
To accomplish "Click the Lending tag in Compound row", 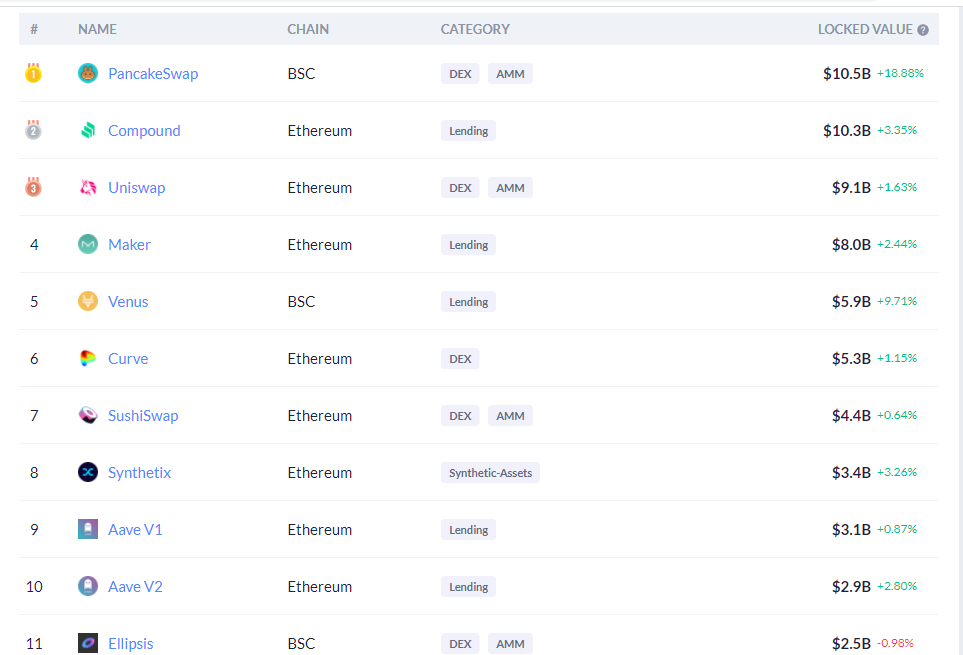I will click(469, 131).
